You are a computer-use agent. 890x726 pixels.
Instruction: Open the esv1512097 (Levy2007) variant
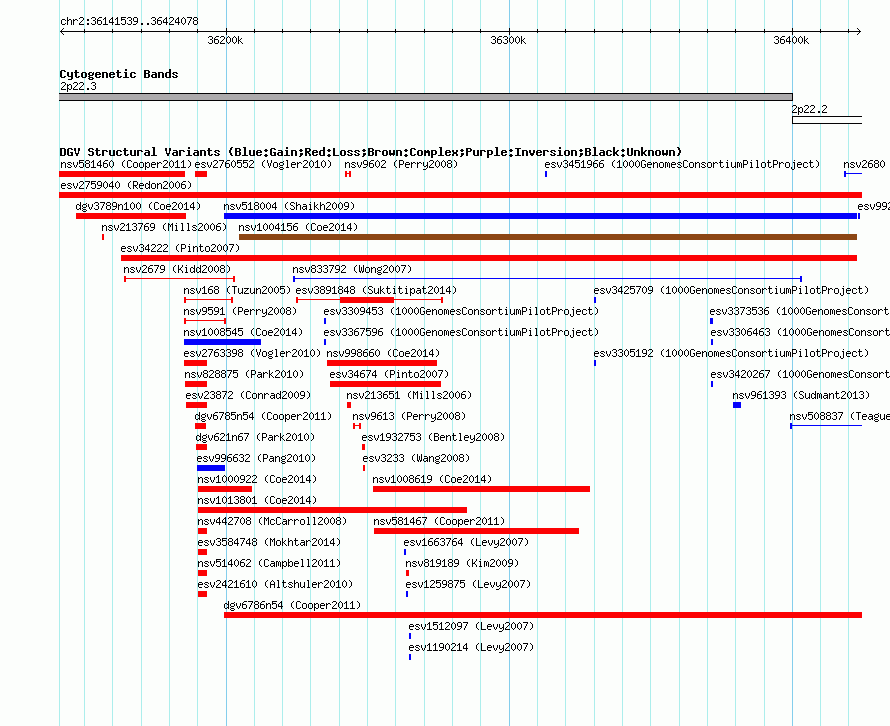pyautogui.click(x=471, y=627)
